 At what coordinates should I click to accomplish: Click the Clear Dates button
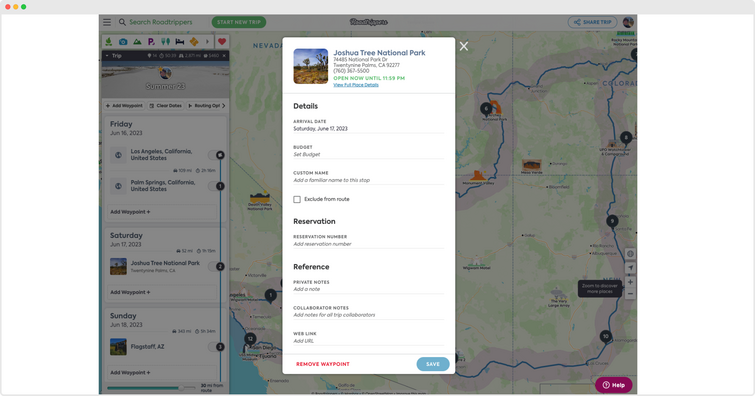165,106
